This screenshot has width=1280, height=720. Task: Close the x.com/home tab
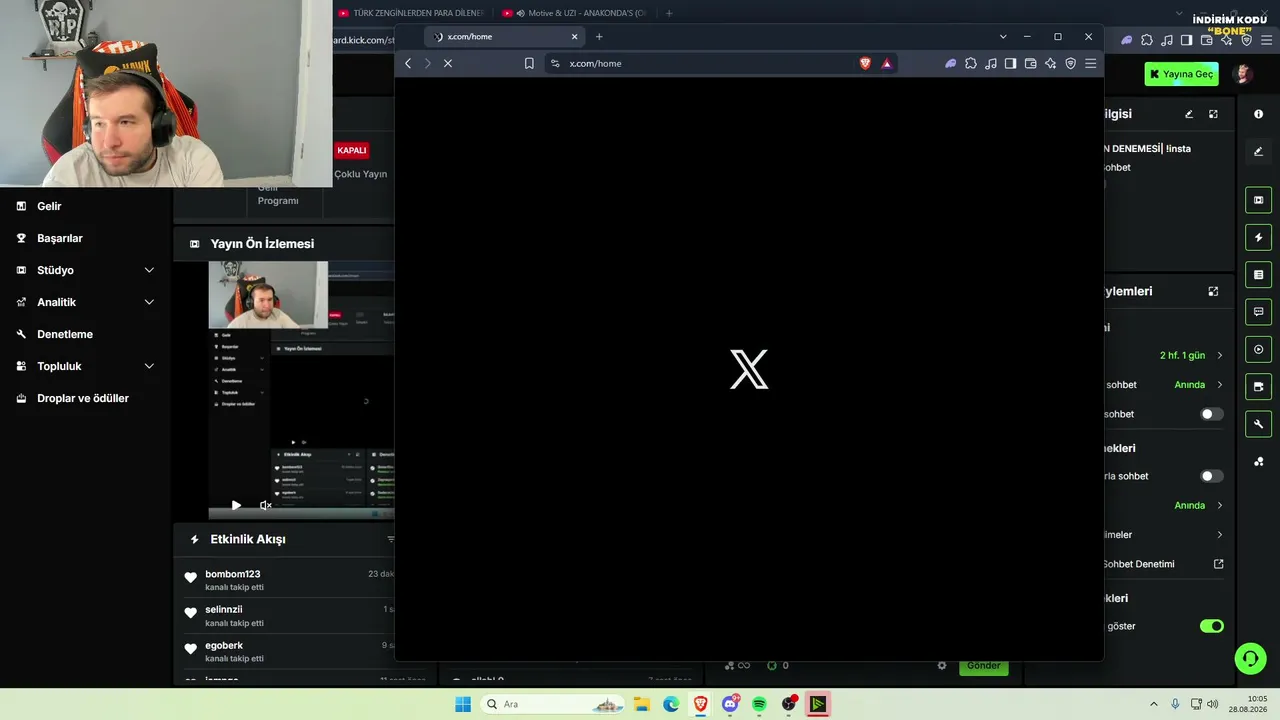coord(574,37)
